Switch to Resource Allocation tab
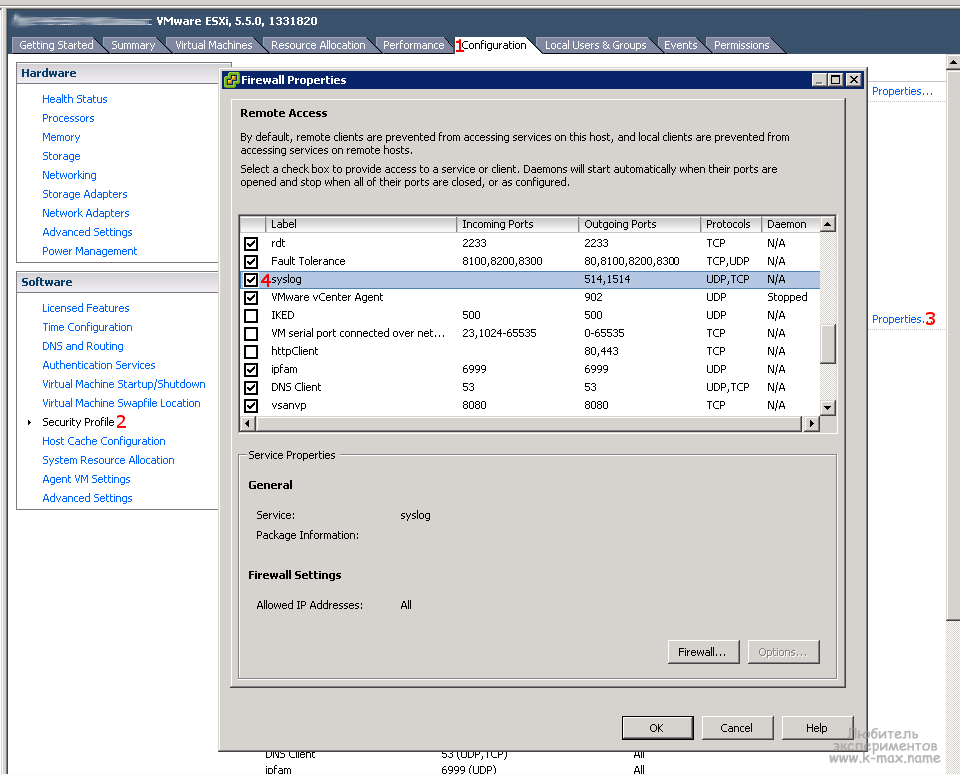Screen dimensions: 960x775 tap(318, 45)
